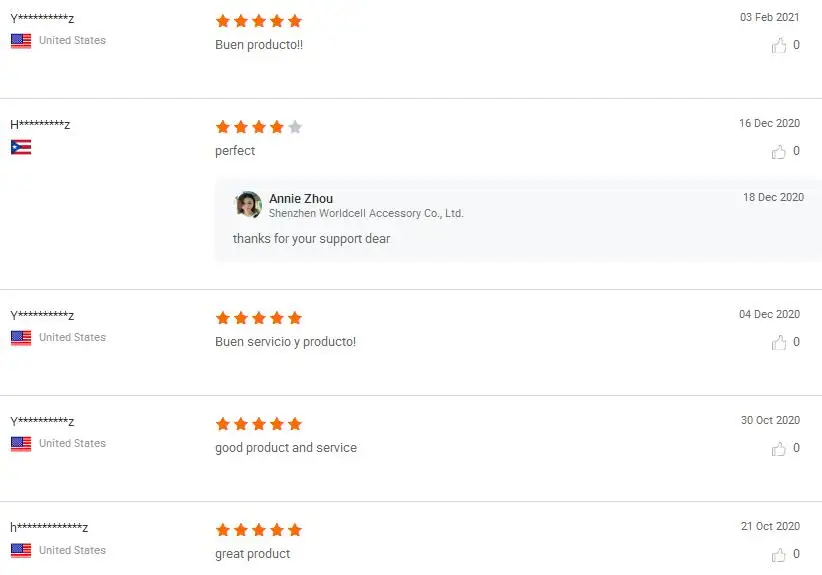Click the US flag beside 21 Oct 2020 review
The image size is (822, 575).
[x=21, y=551]
